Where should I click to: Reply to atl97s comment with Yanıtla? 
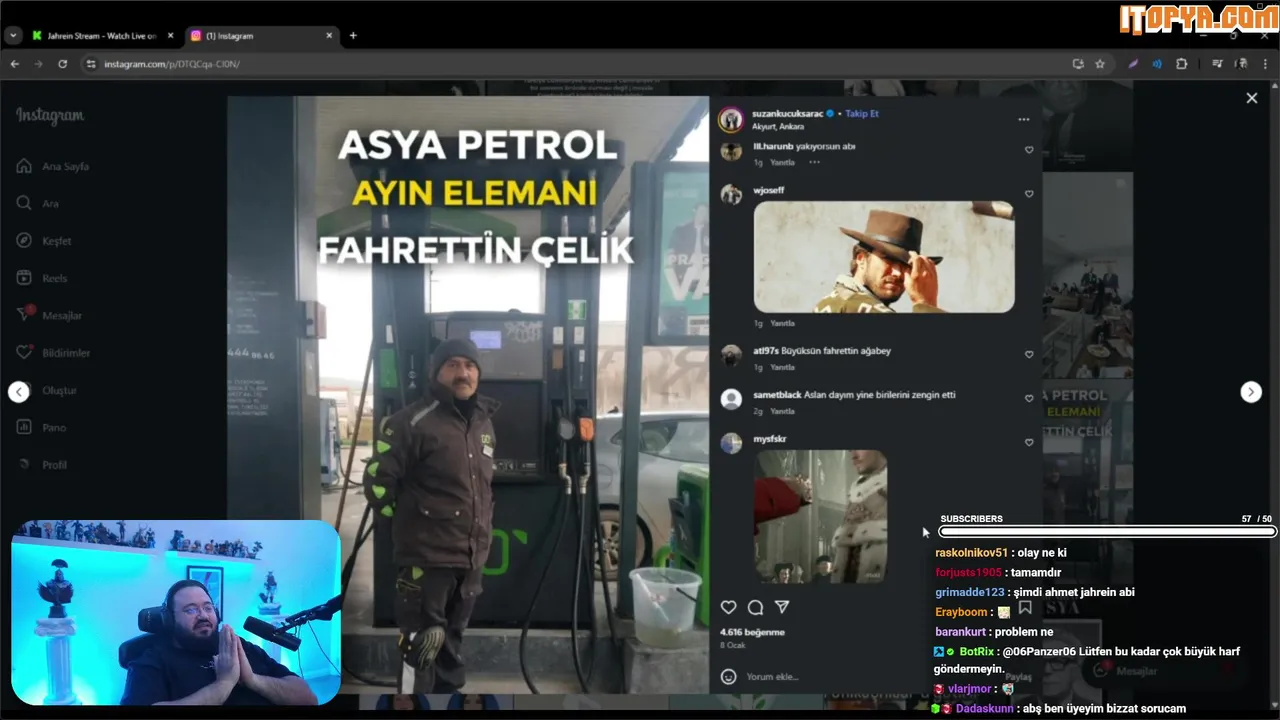point(782,367)
